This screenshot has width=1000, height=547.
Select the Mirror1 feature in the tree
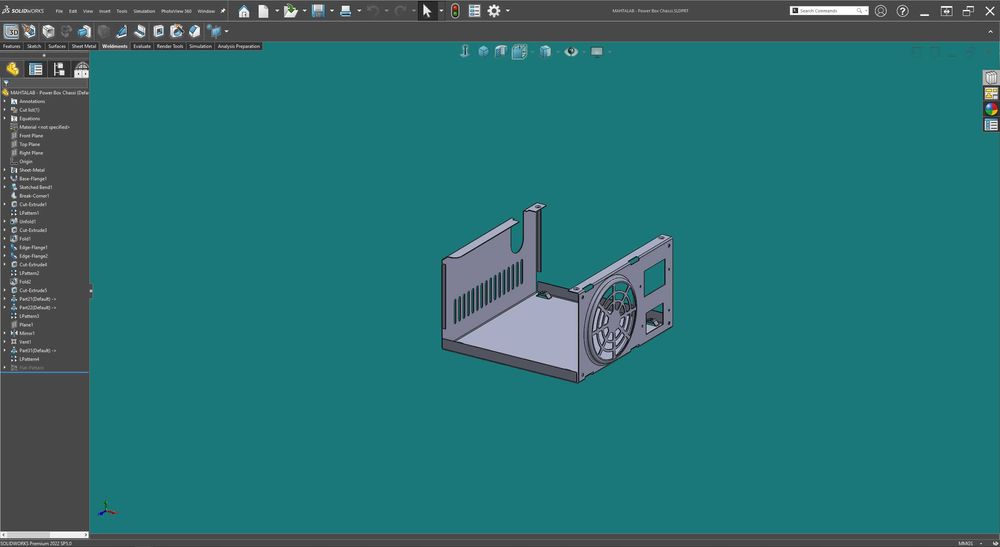pos(27,333)
